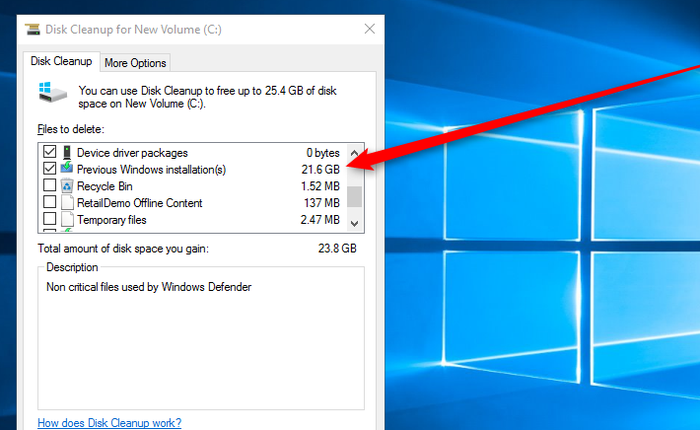
Task: Click the '2.47 MB' size value
Action: click(320, 220)
